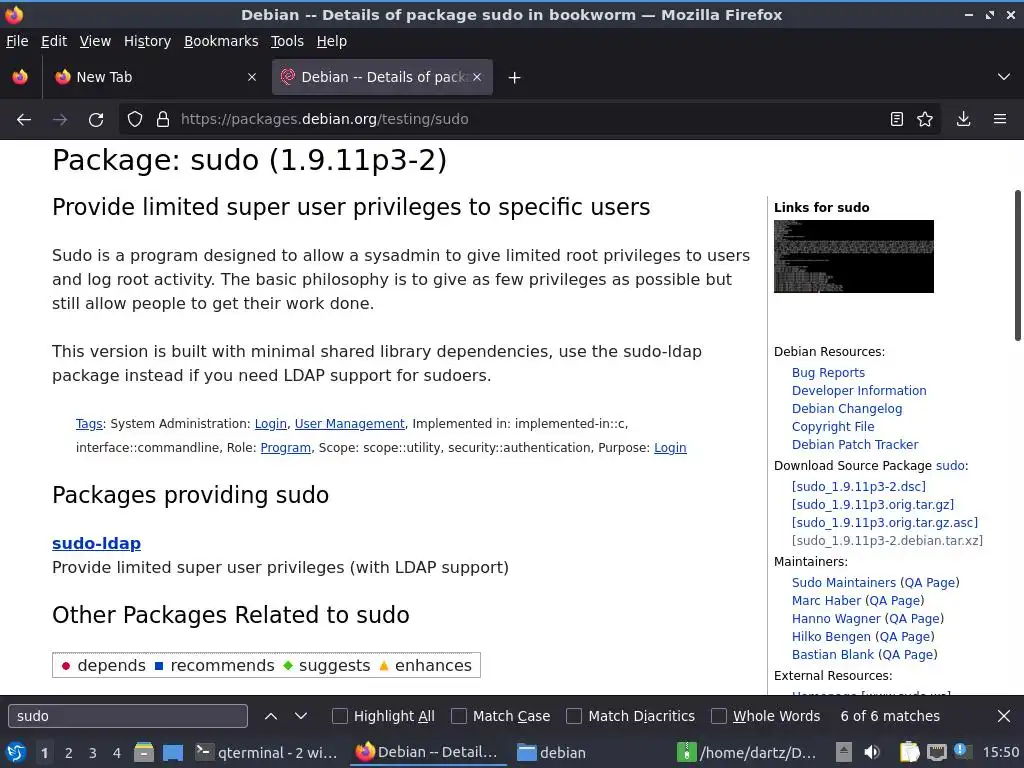The height and width of the screenshot is (768, 1024).
Task: Follow the Tags link
Action: (89, 424)
